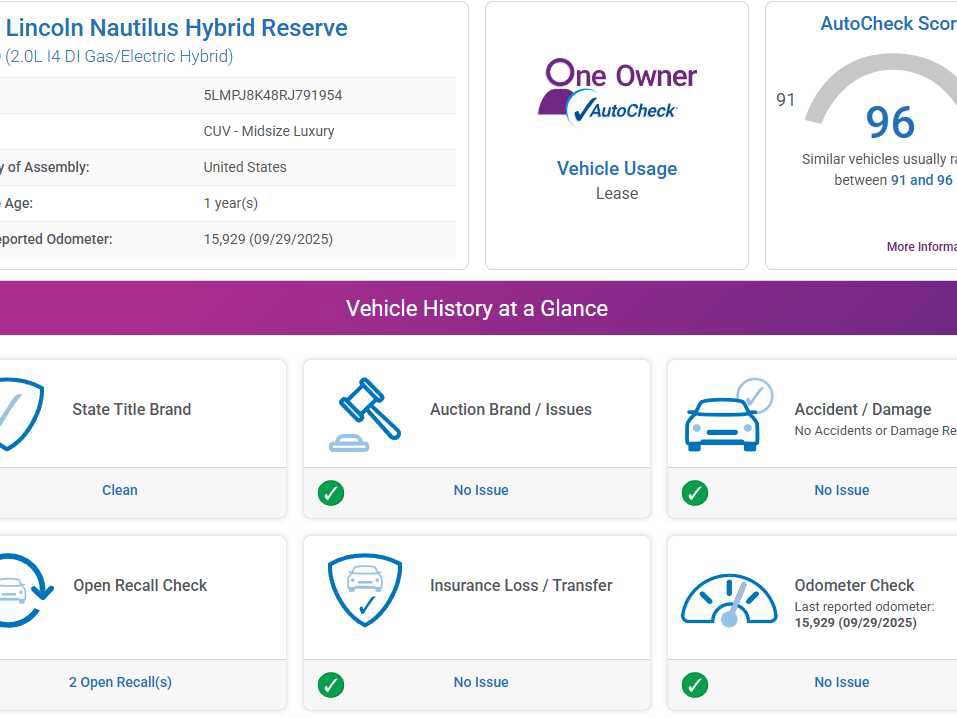Click green checkmark under Accident / Damage
Image resolution: width=957 pixels, height=718 pixels.
coord(695,492)
